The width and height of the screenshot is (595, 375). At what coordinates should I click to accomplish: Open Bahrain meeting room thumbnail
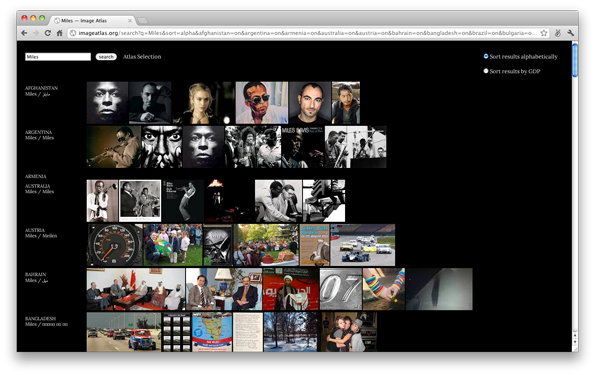click(136, 289)
